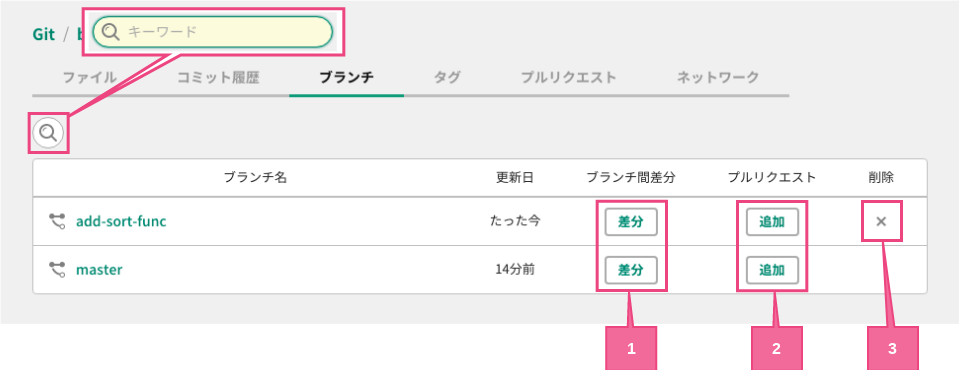
Task: Open the master branch link
Action: (x=99, y=269)
